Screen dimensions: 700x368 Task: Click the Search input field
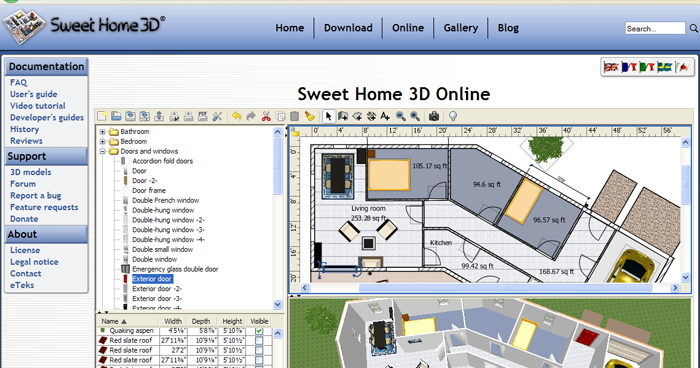655,29
